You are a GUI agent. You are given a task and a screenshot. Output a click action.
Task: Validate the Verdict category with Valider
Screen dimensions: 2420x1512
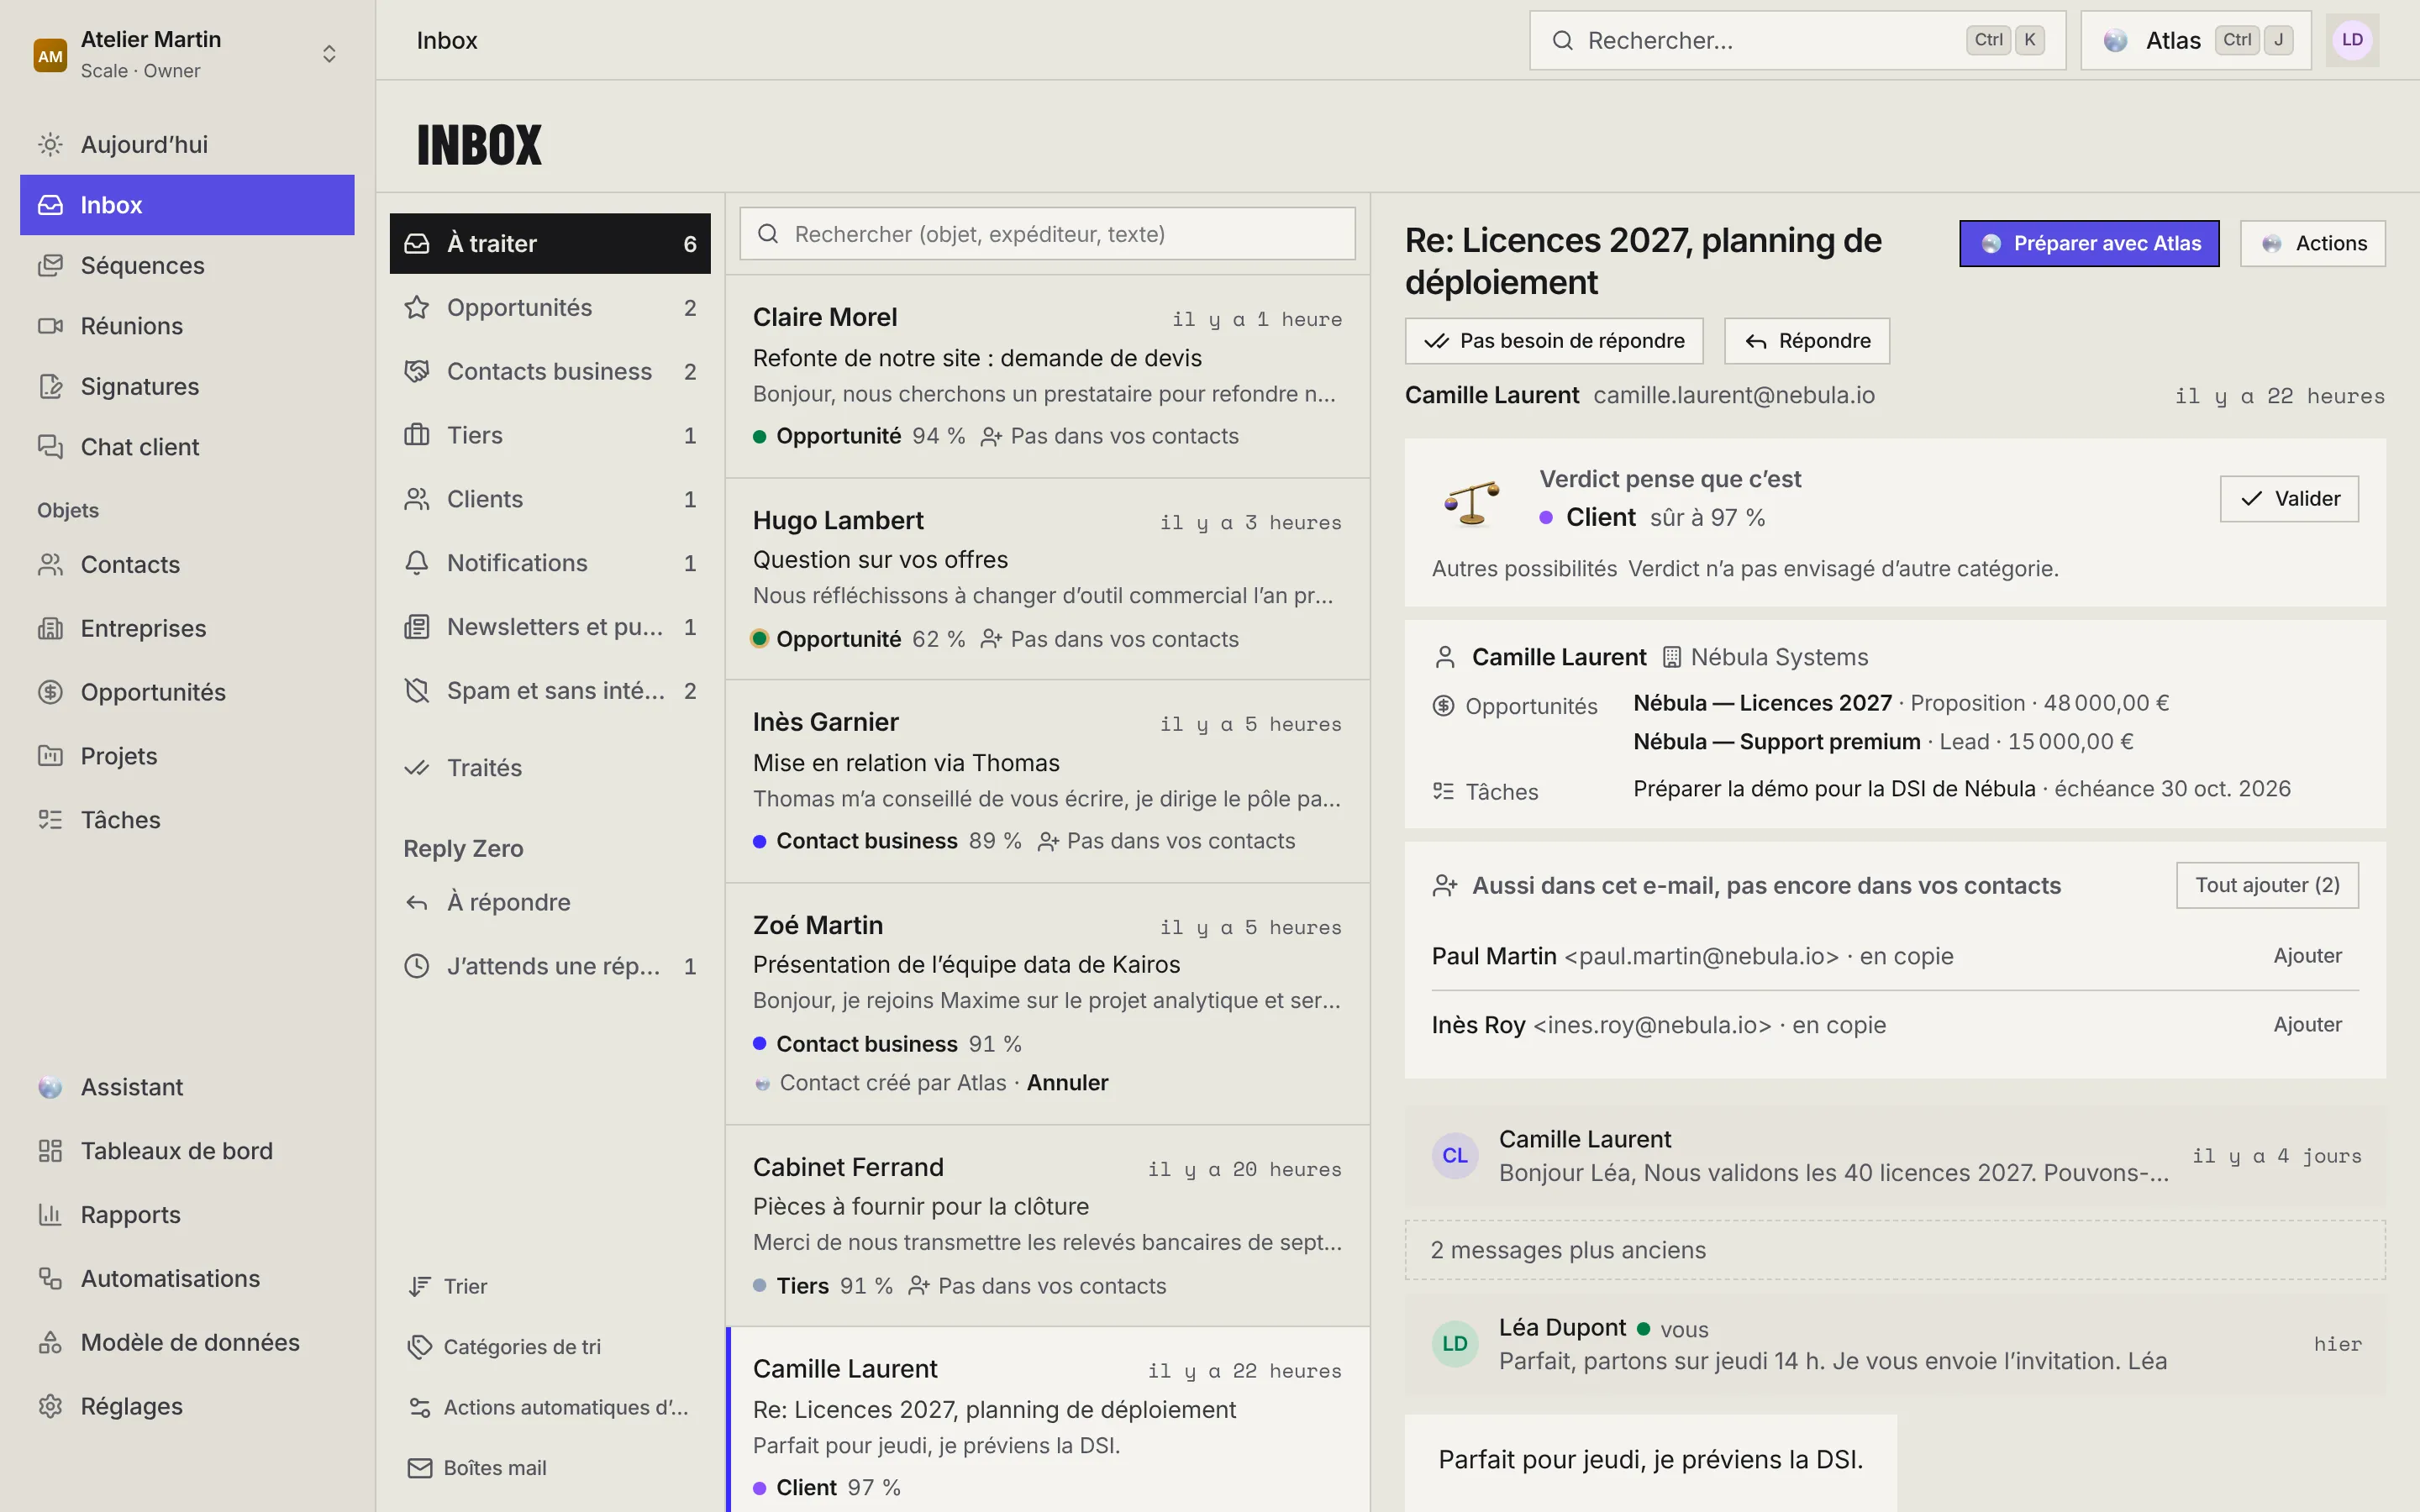point(2289,499)
